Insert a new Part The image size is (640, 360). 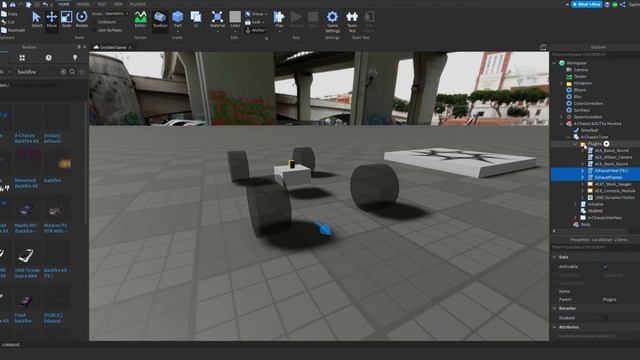pyautogui.click(x=178, y=19)
